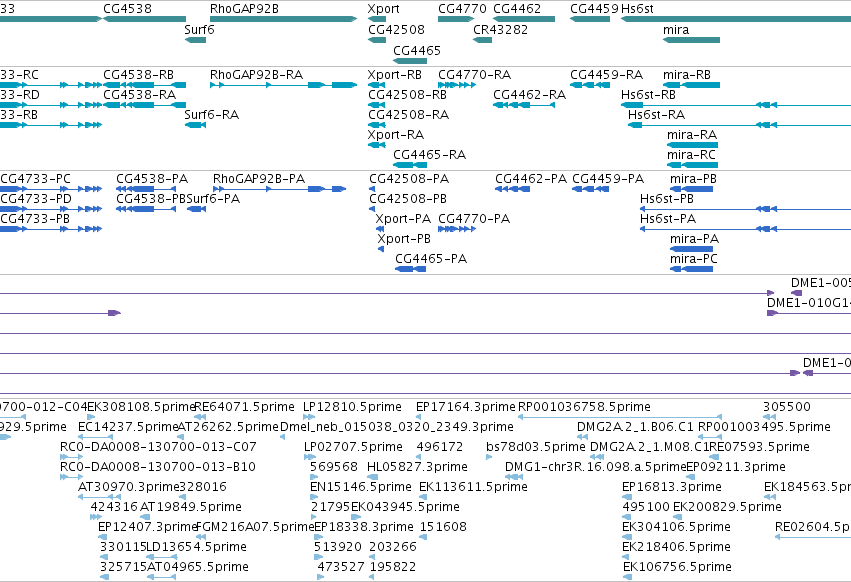Select transcript CG4459-RA label

(x=606, y=74)
